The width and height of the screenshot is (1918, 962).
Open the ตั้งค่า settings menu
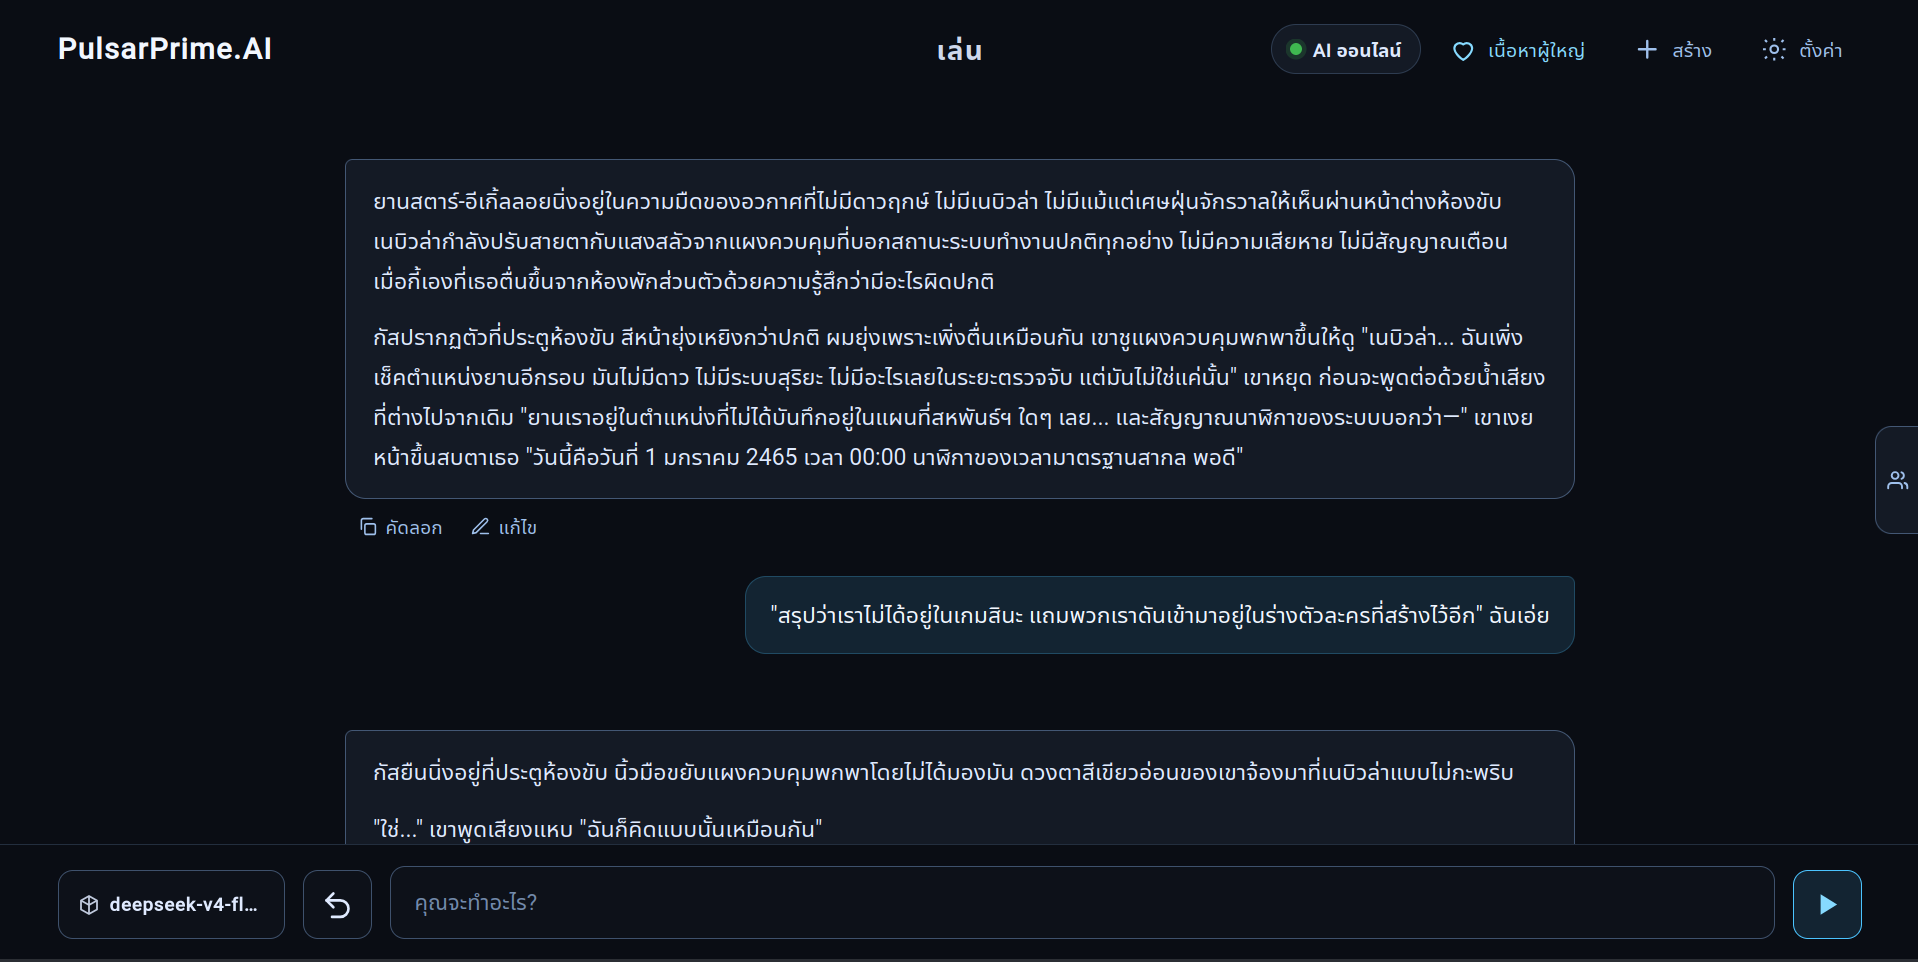(x=1803, y=50)
